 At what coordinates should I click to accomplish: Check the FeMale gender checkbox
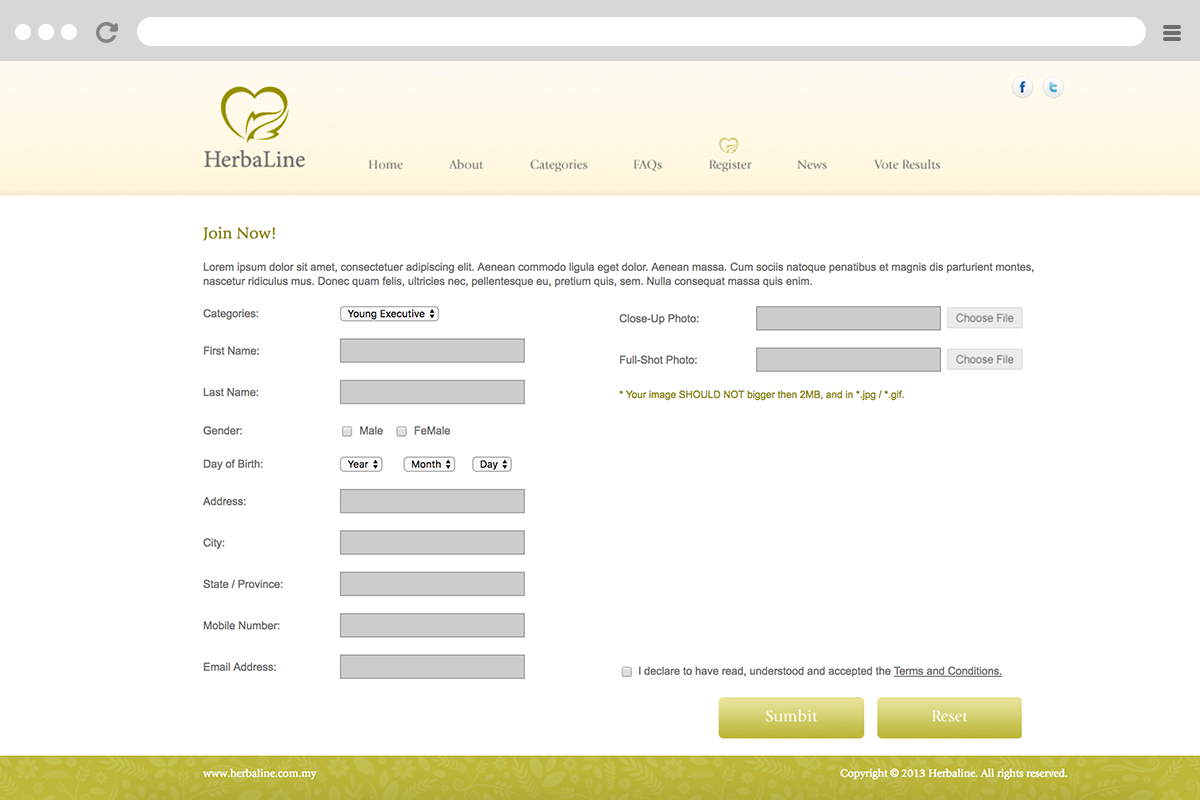[402, 432]
